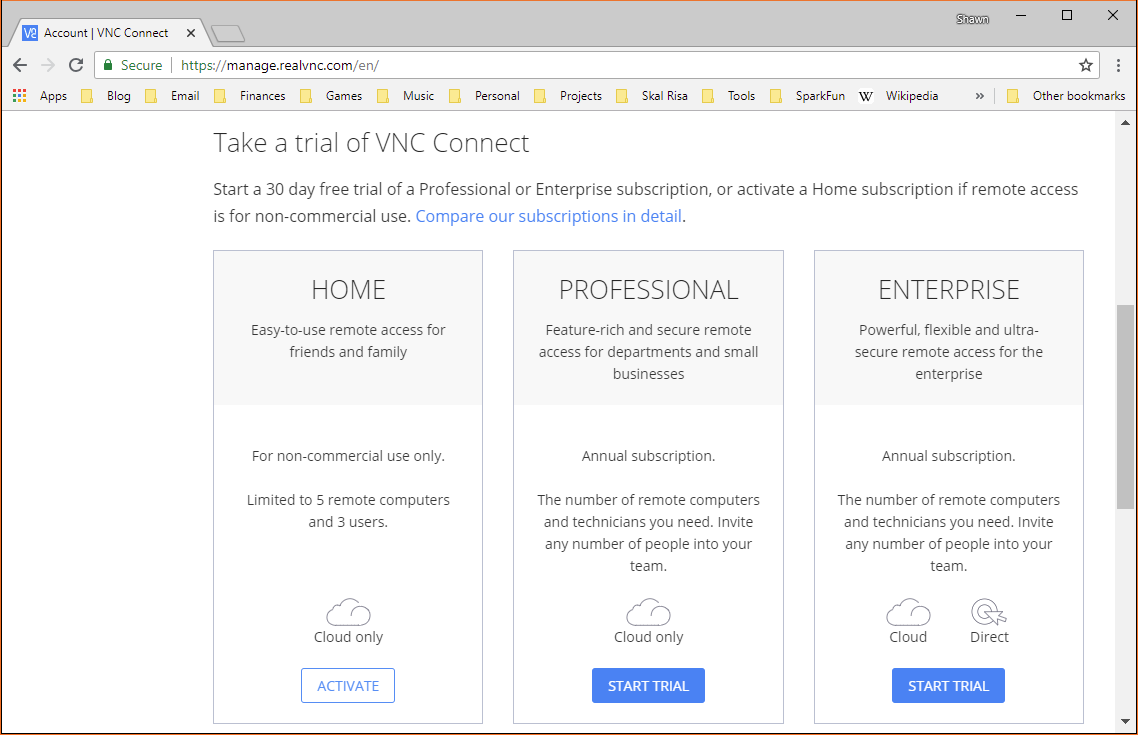
Task: Open the Music bookmarks folder
Action: 406,96
